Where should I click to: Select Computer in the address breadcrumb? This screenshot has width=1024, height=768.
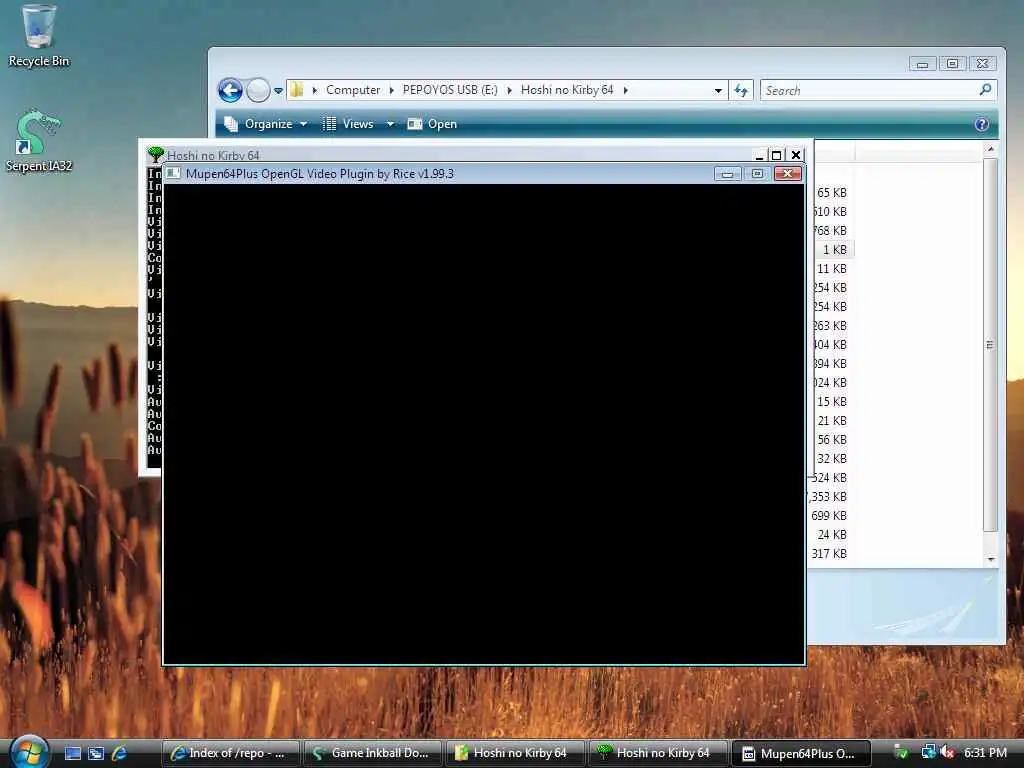point(353,89)
